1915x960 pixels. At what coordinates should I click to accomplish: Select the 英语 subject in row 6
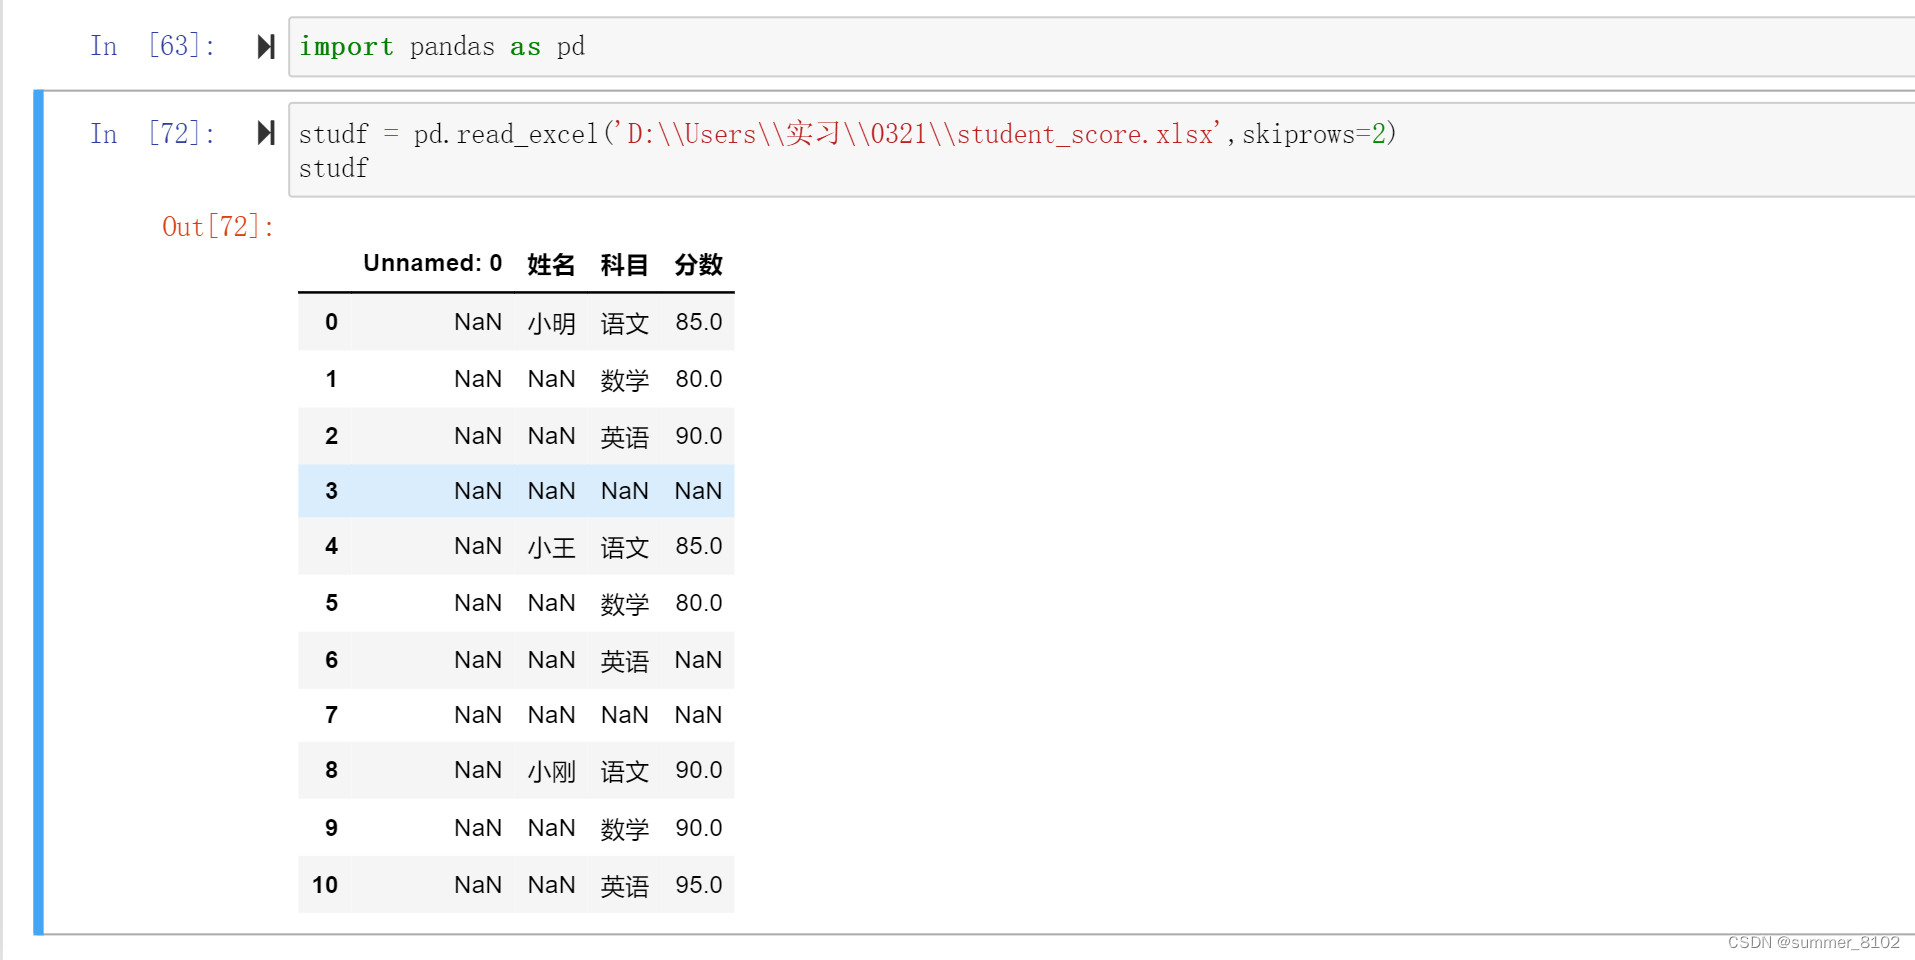click(x=624, y=661)
